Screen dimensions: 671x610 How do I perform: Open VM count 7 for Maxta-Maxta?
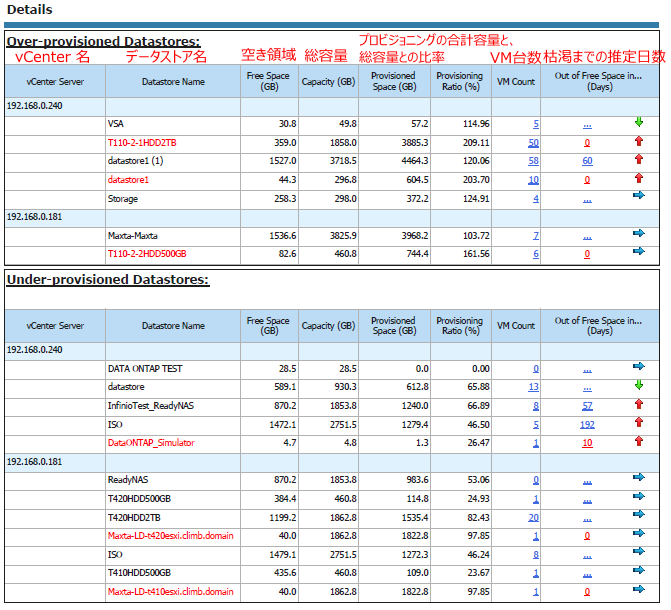[x=536, y=236]
